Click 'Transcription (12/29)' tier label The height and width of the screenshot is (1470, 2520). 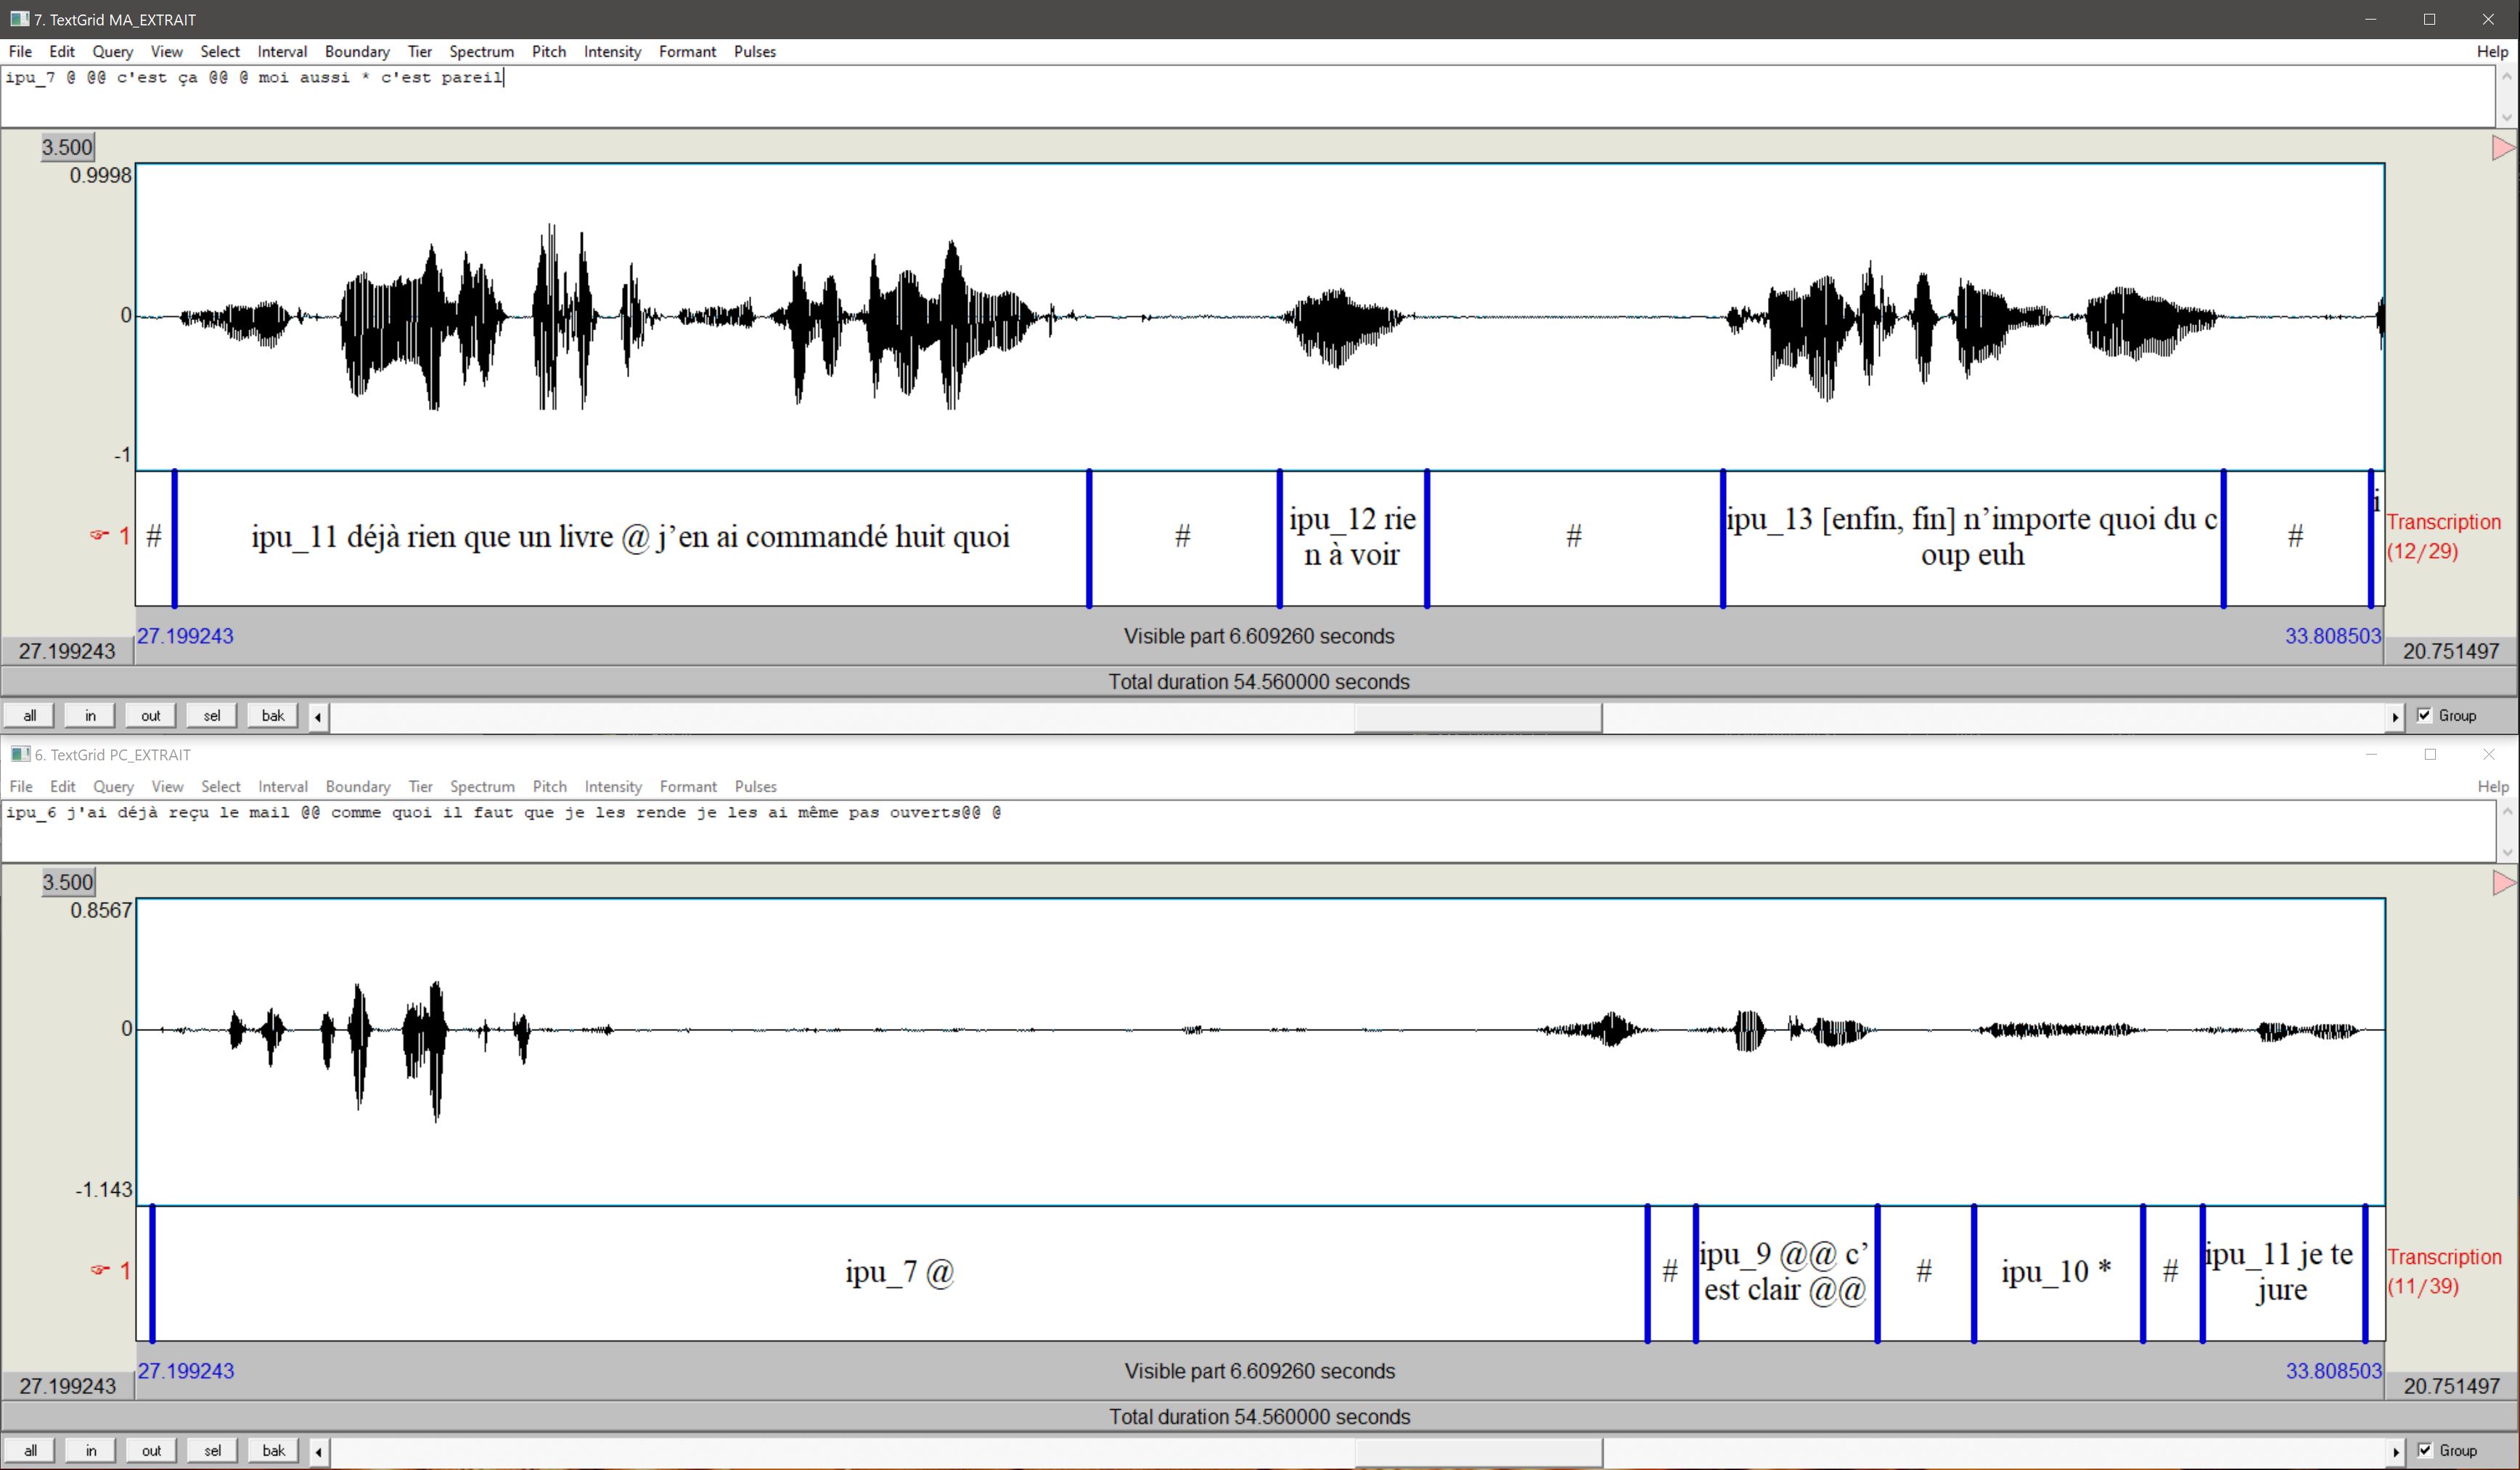[x=2443, y=536]
